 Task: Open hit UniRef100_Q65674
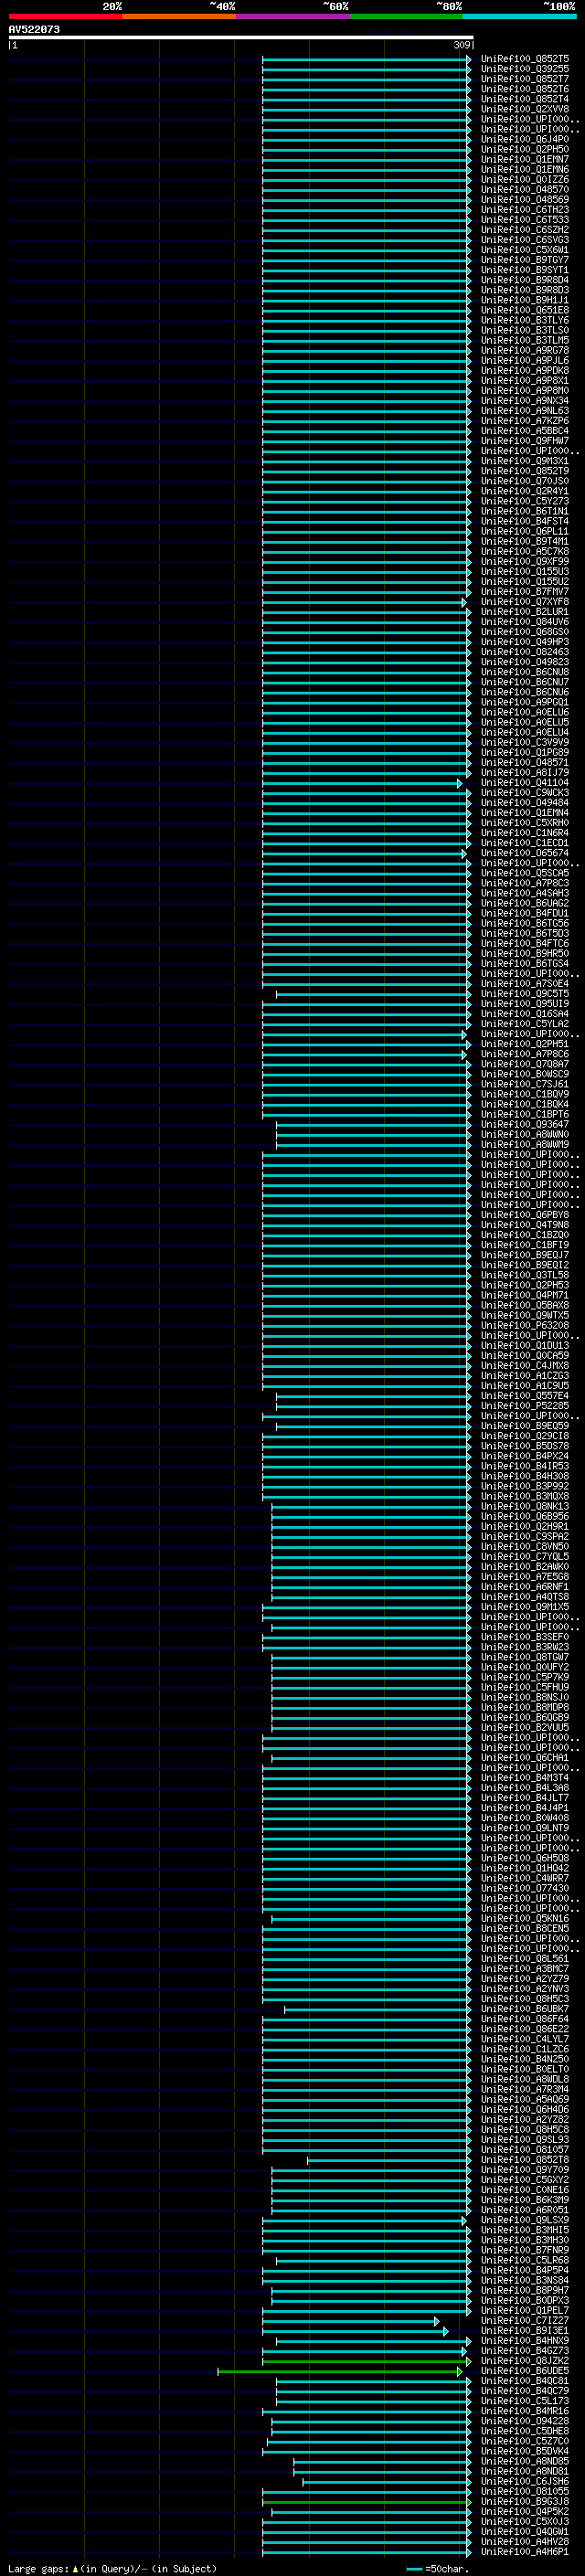(x=524, y=854)
